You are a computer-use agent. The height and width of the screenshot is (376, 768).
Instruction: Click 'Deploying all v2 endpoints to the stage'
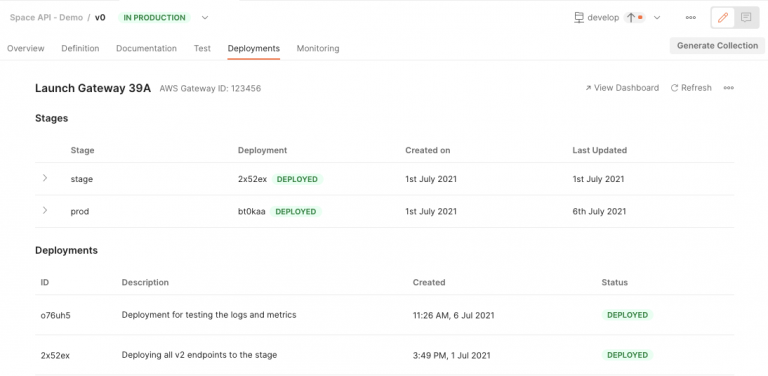tap(199, 355)
